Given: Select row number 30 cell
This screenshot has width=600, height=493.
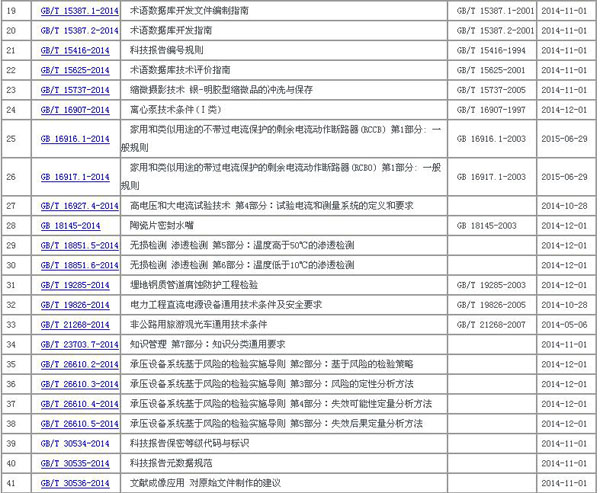Looking at the screenshot, I should click(x=16, y=266).
